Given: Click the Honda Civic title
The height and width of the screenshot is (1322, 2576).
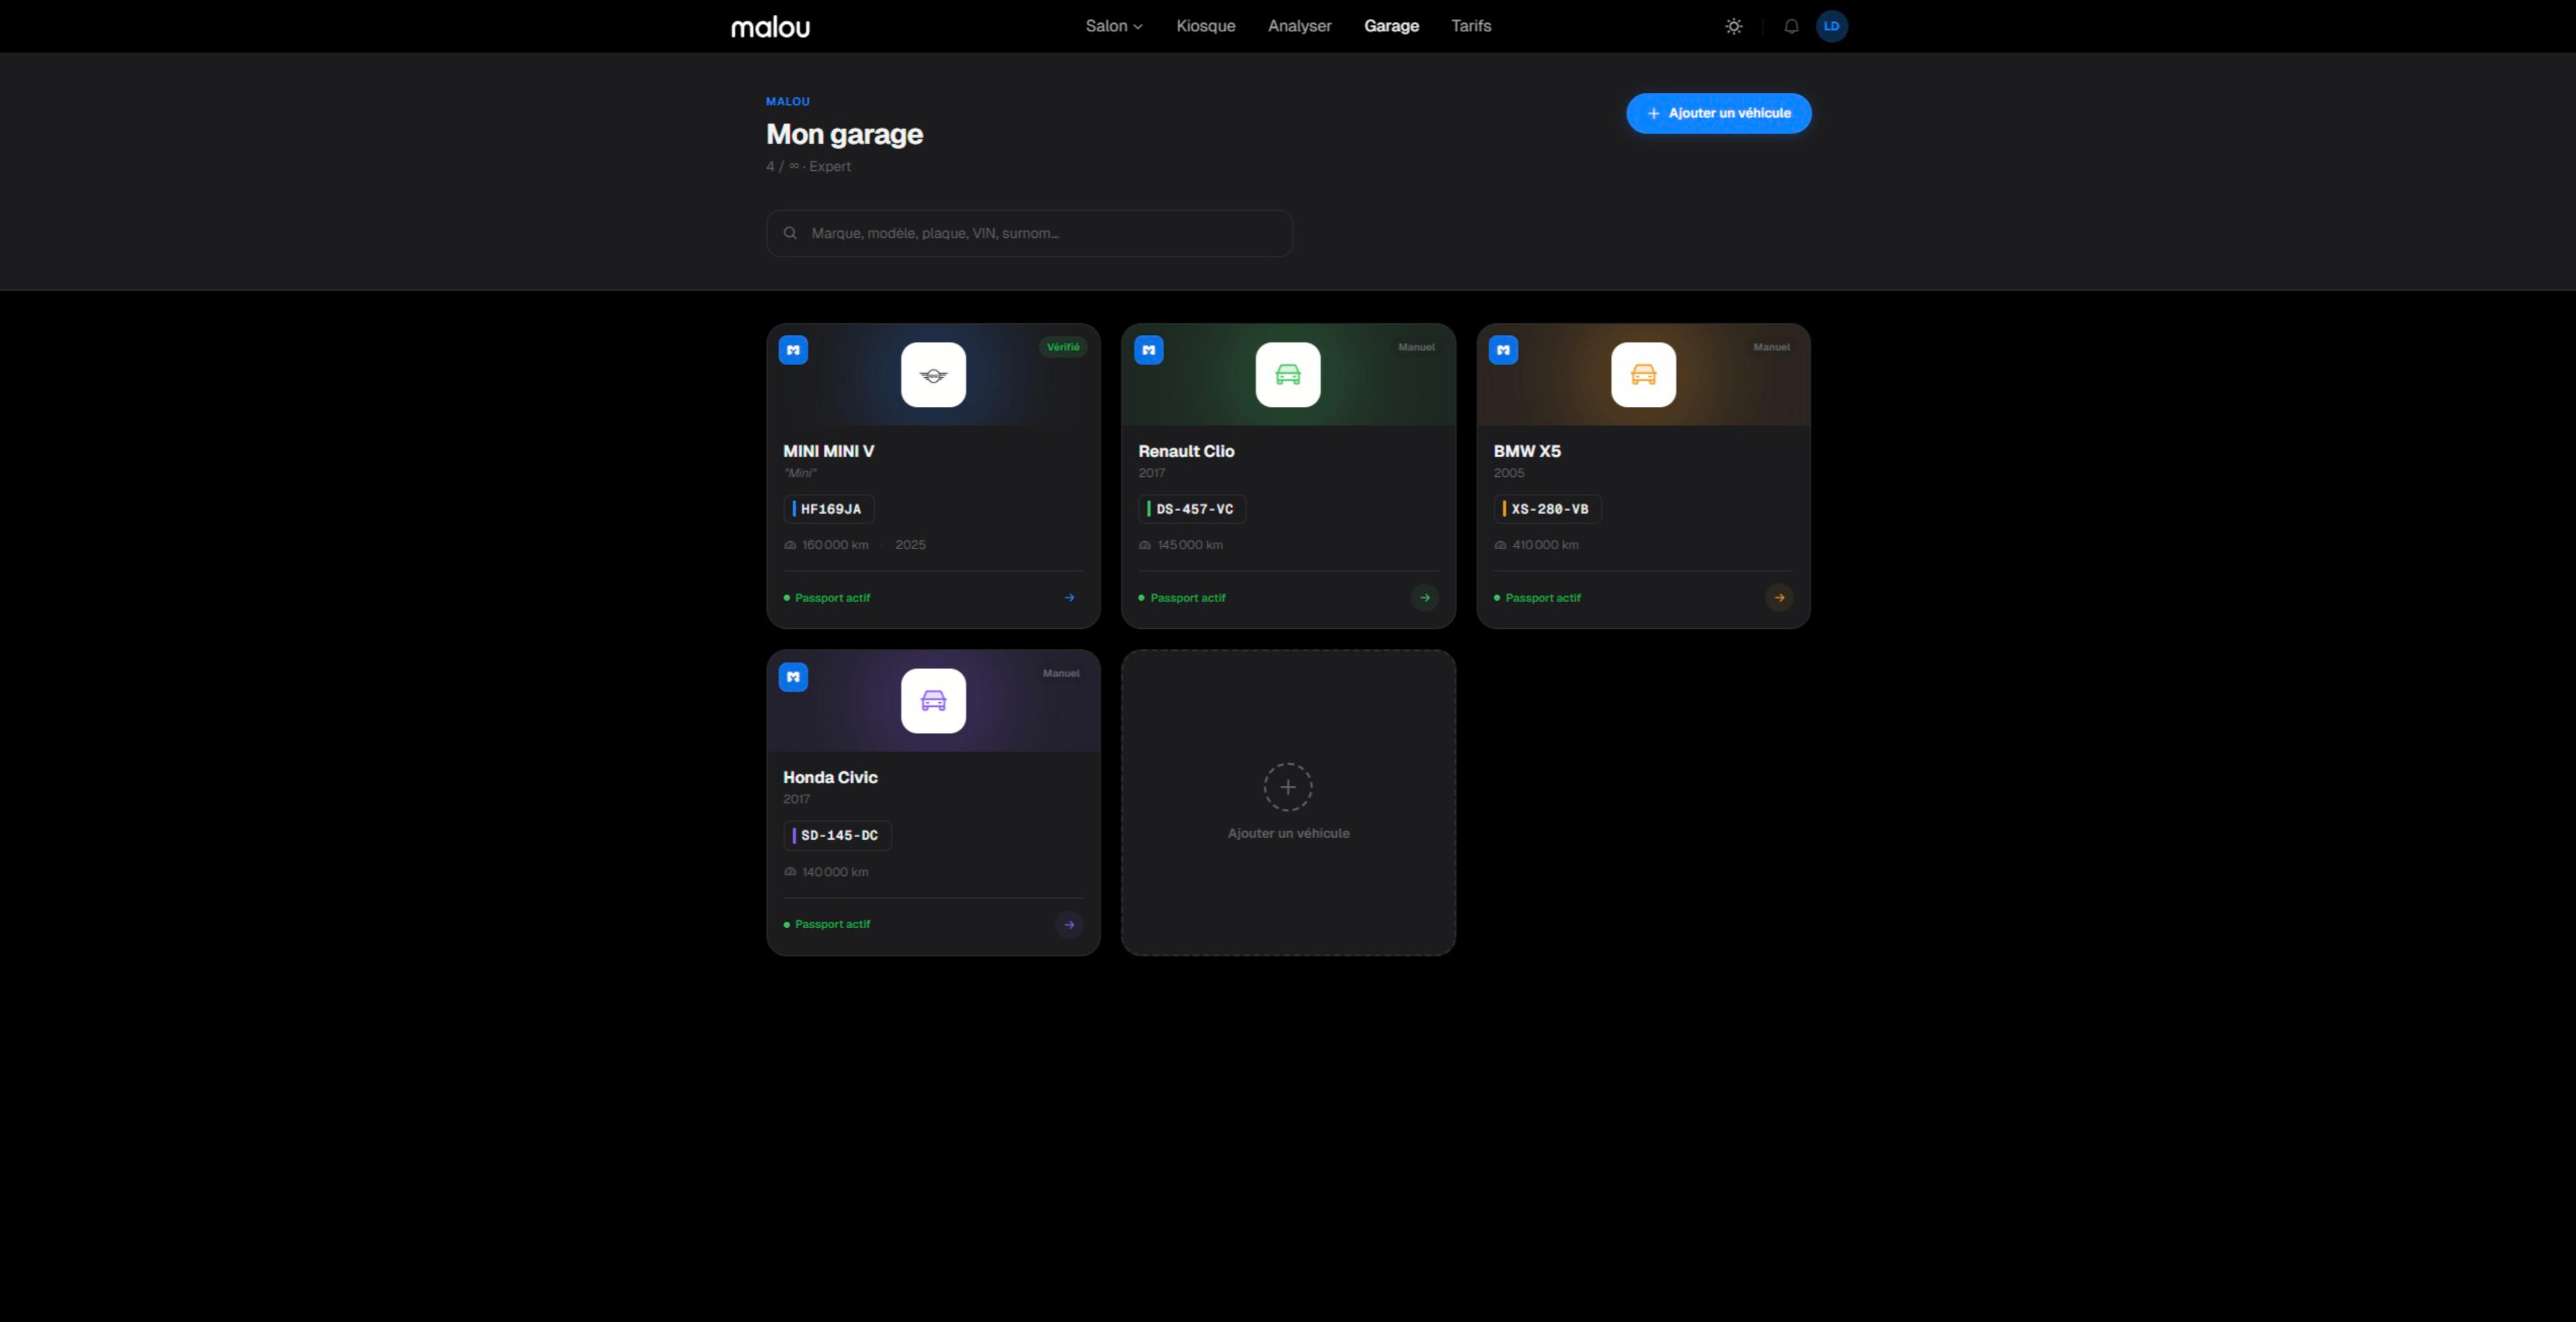Looking at the screenshot, I should click(830, 777).
